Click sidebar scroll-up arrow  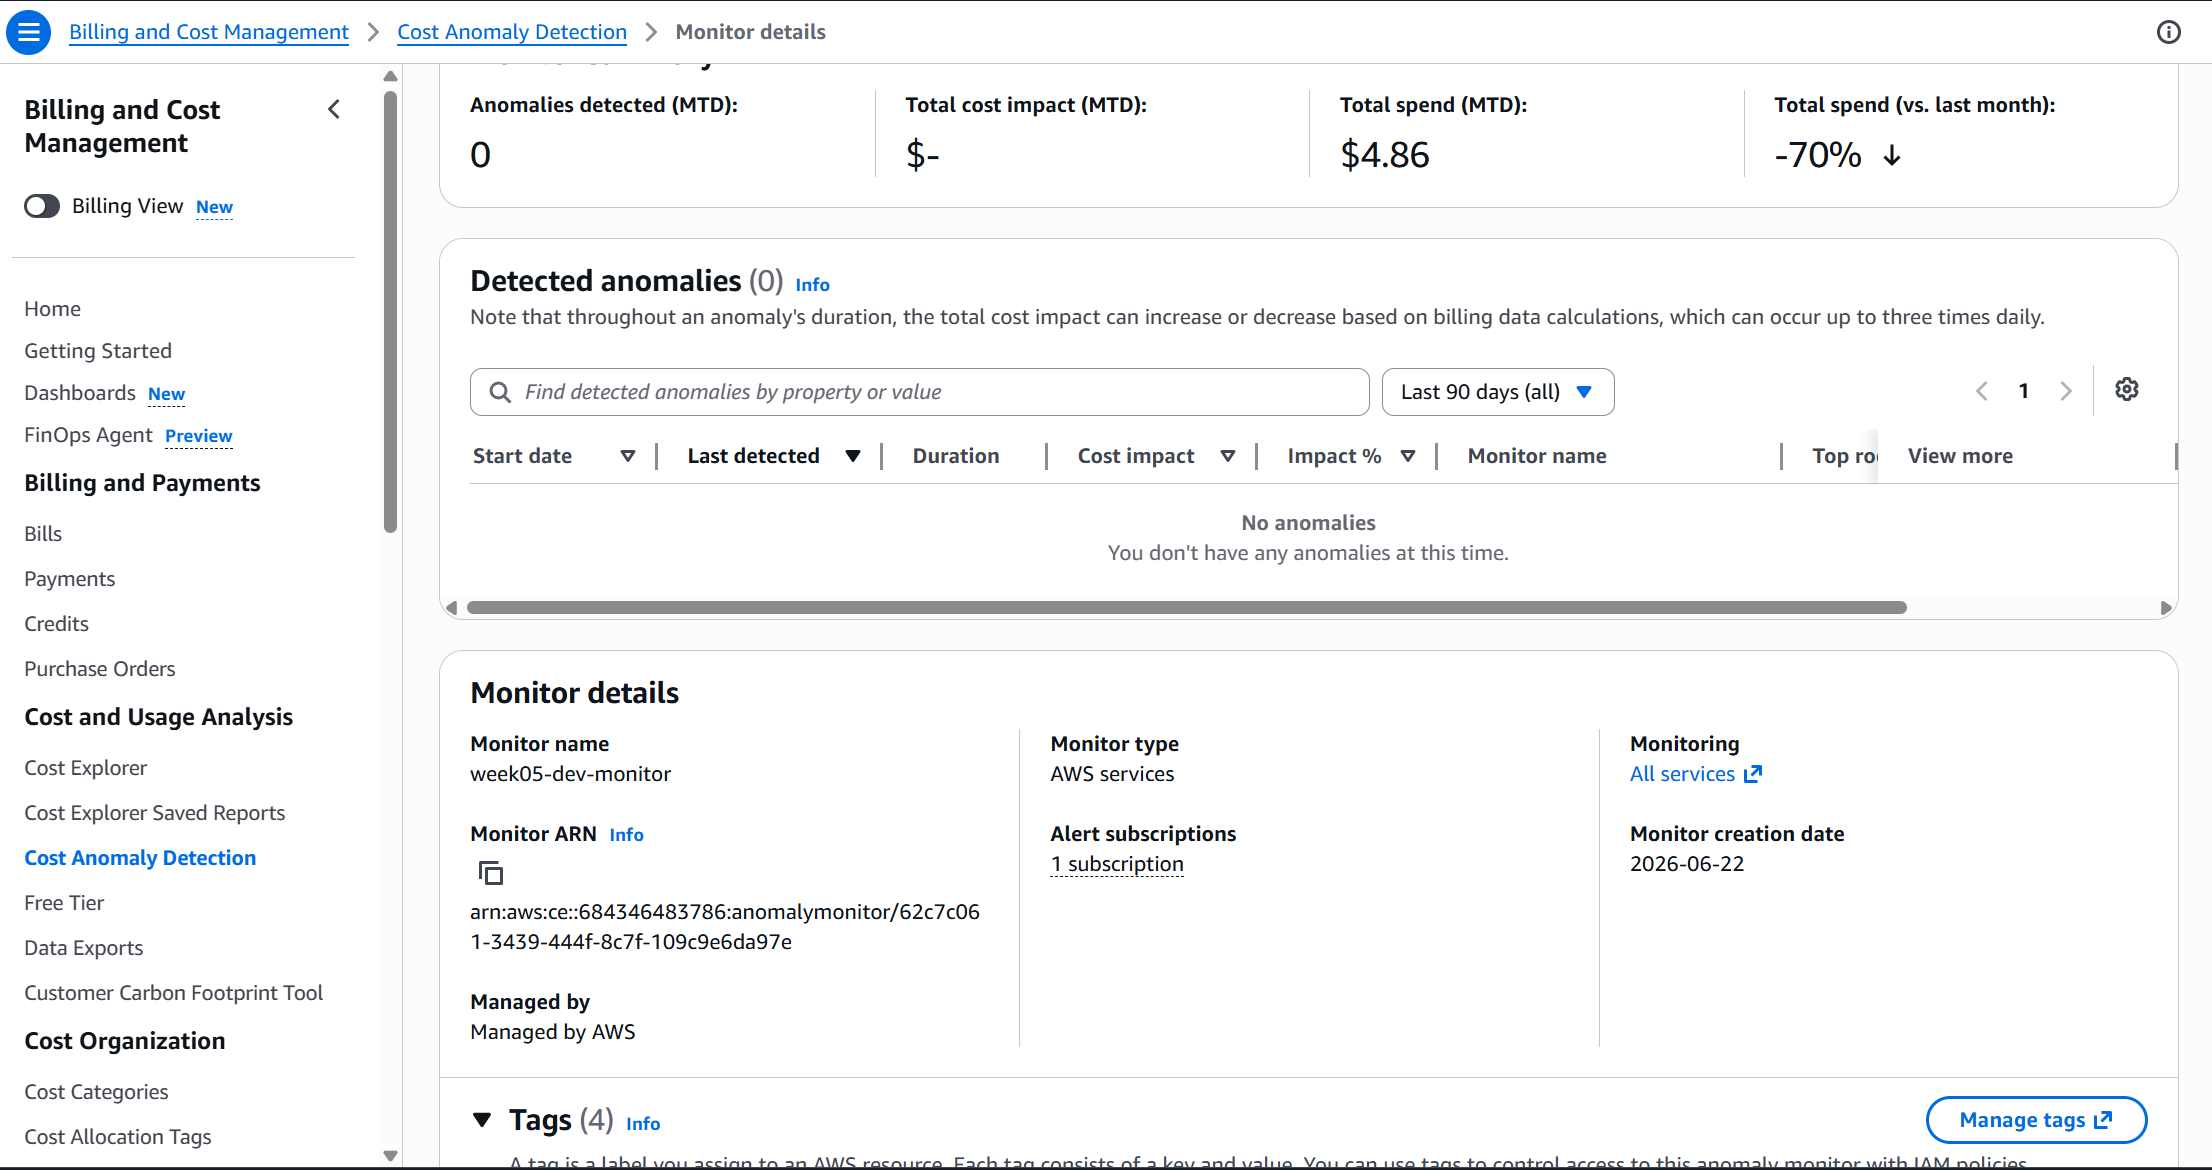click(x=390, y=76)
